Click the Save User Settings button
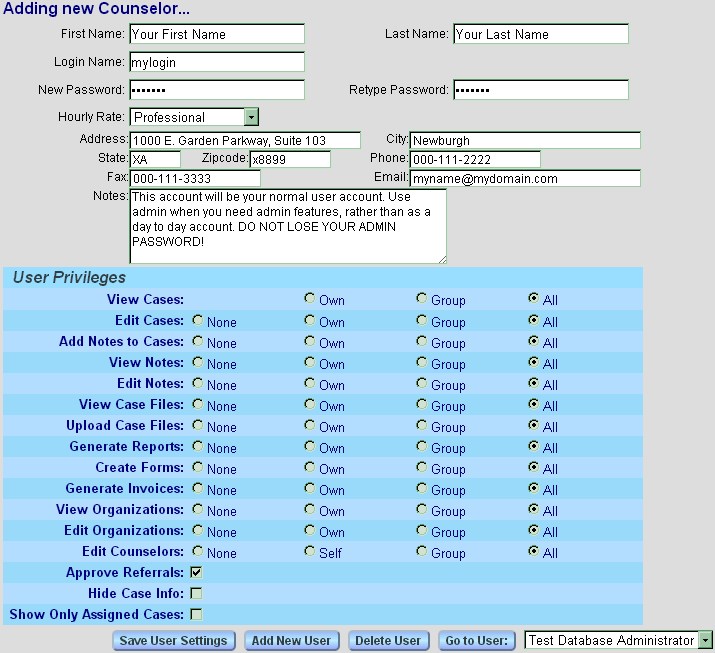 click(174, 640)
